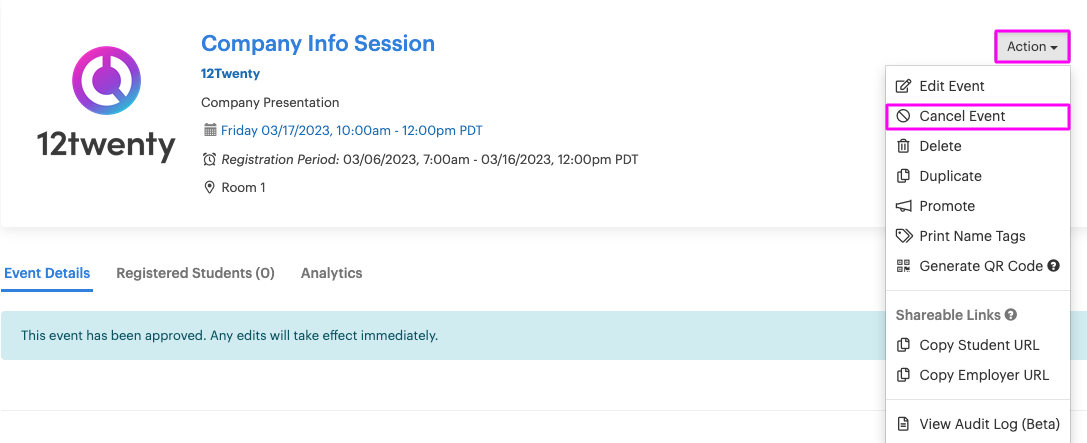Click the View Audit Log document icon
The width and height of the screenshot is (1087, 443).
click(x=903, y=424)
